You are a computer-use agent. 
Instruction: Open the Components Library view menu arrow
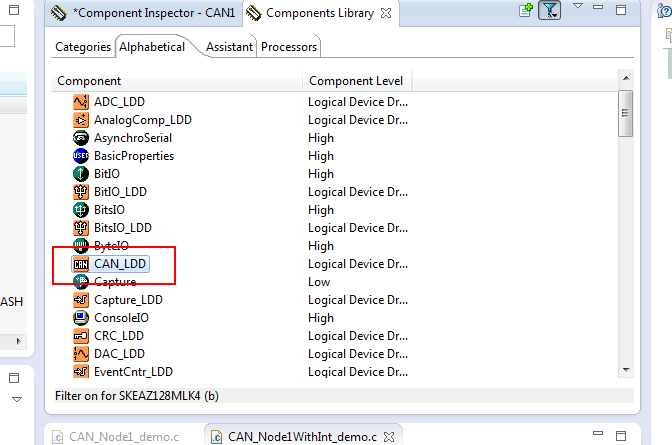pos(578,6)
